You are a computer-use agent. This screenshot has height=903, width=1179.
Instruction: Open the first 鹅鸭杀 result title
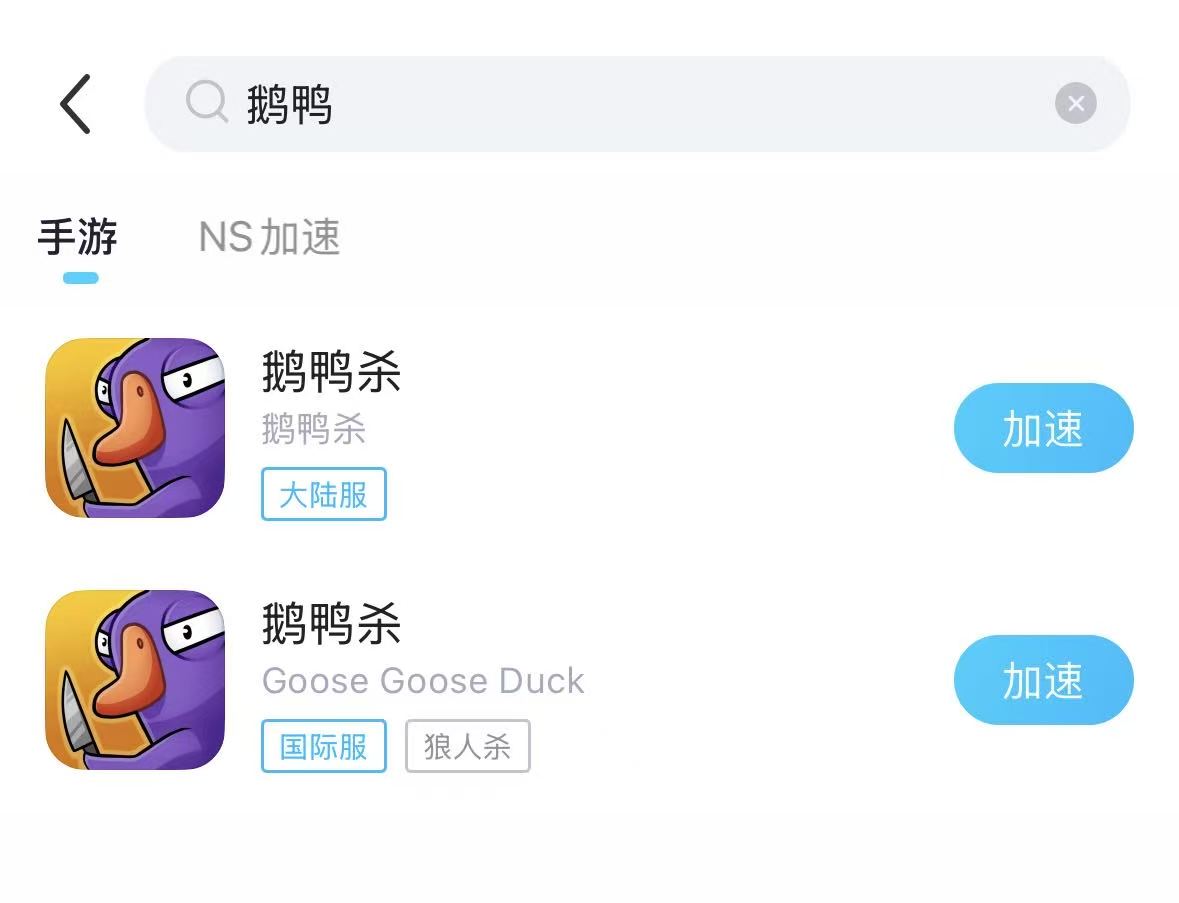(x=332, y=371)
